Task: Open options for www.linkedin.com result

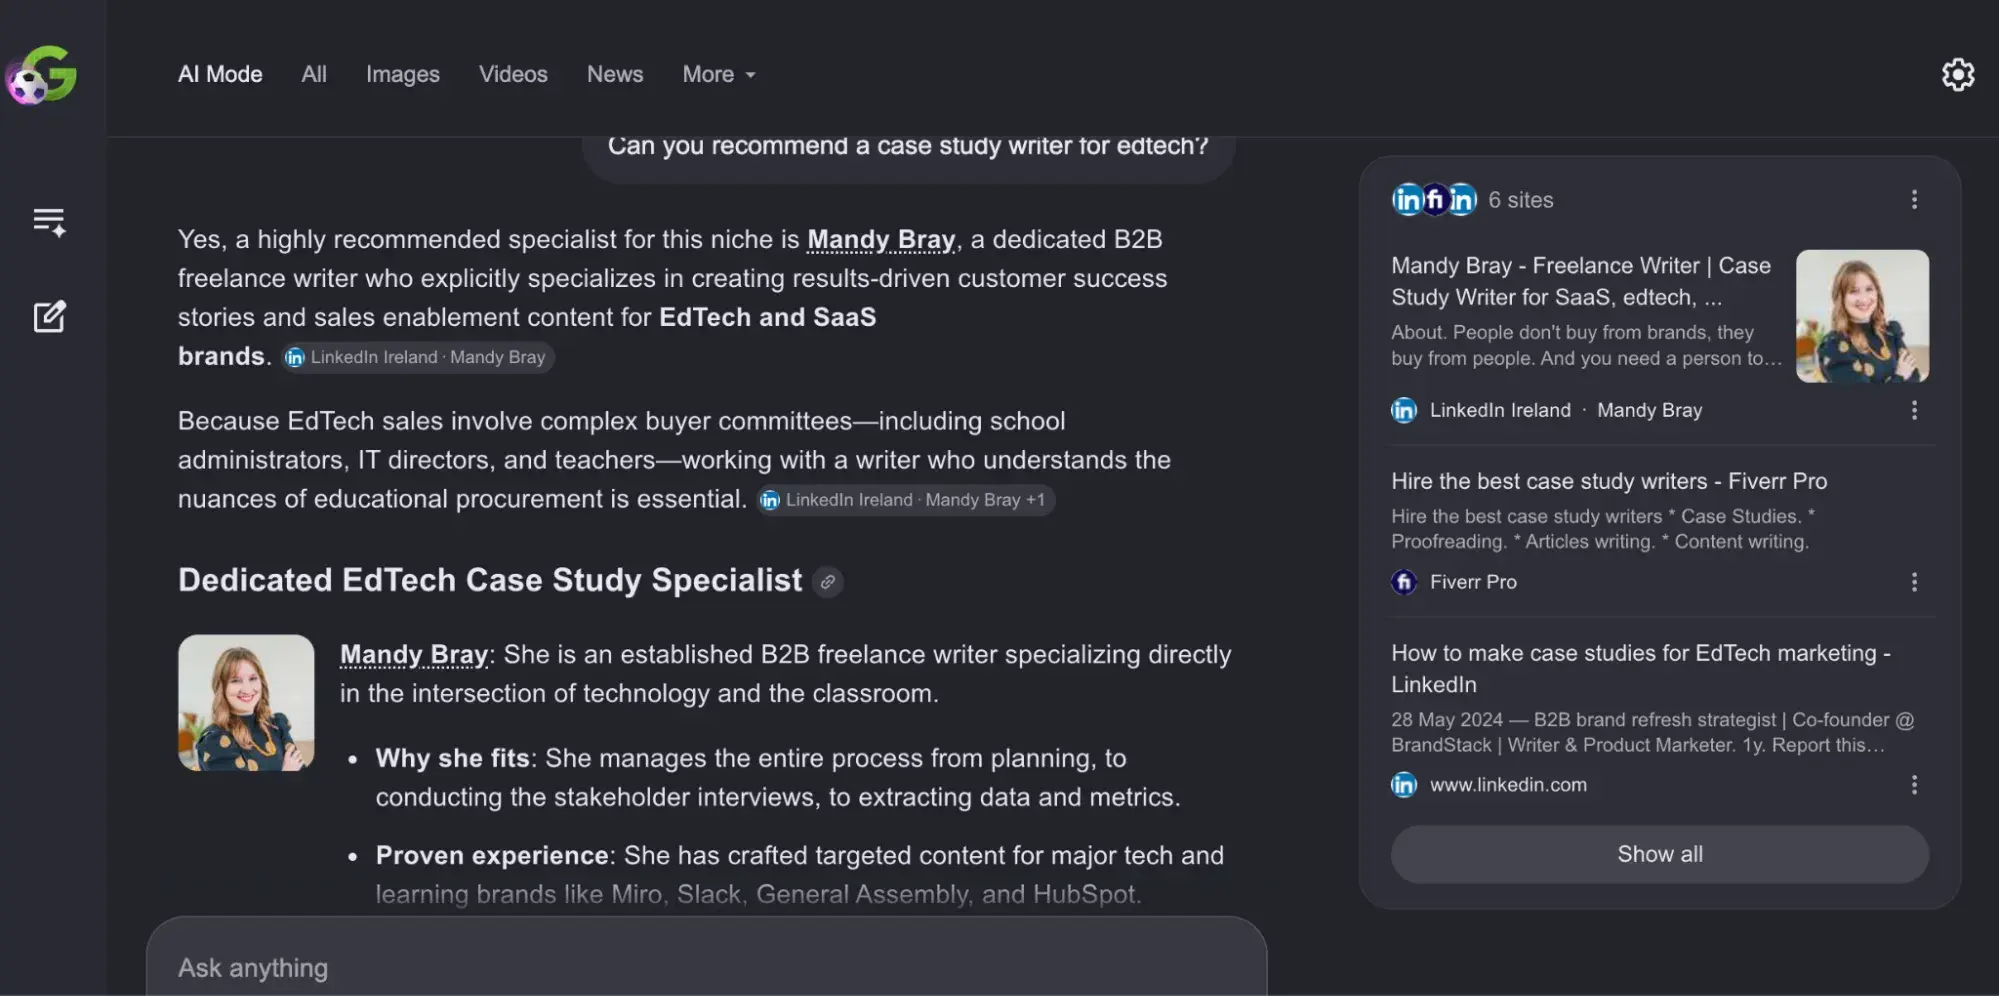Action: point(1913,785)
